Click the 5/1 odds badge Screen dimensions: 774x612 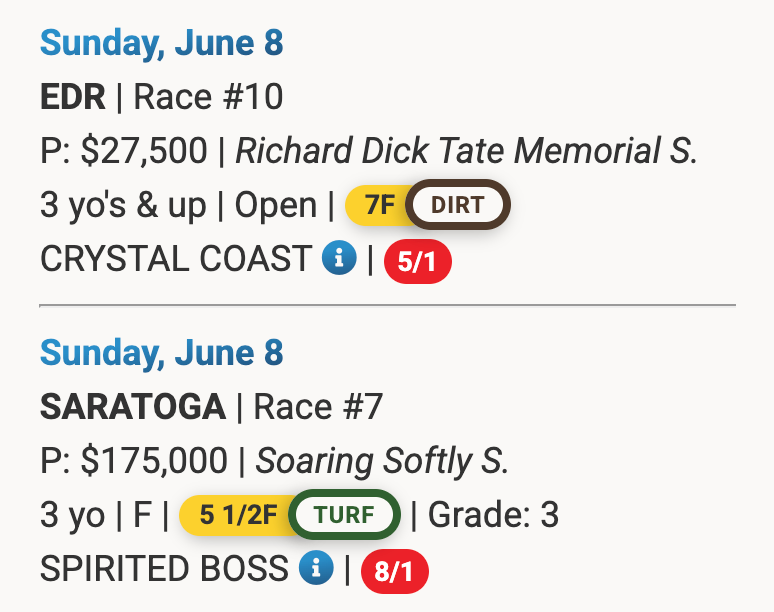tap(418, 262)
